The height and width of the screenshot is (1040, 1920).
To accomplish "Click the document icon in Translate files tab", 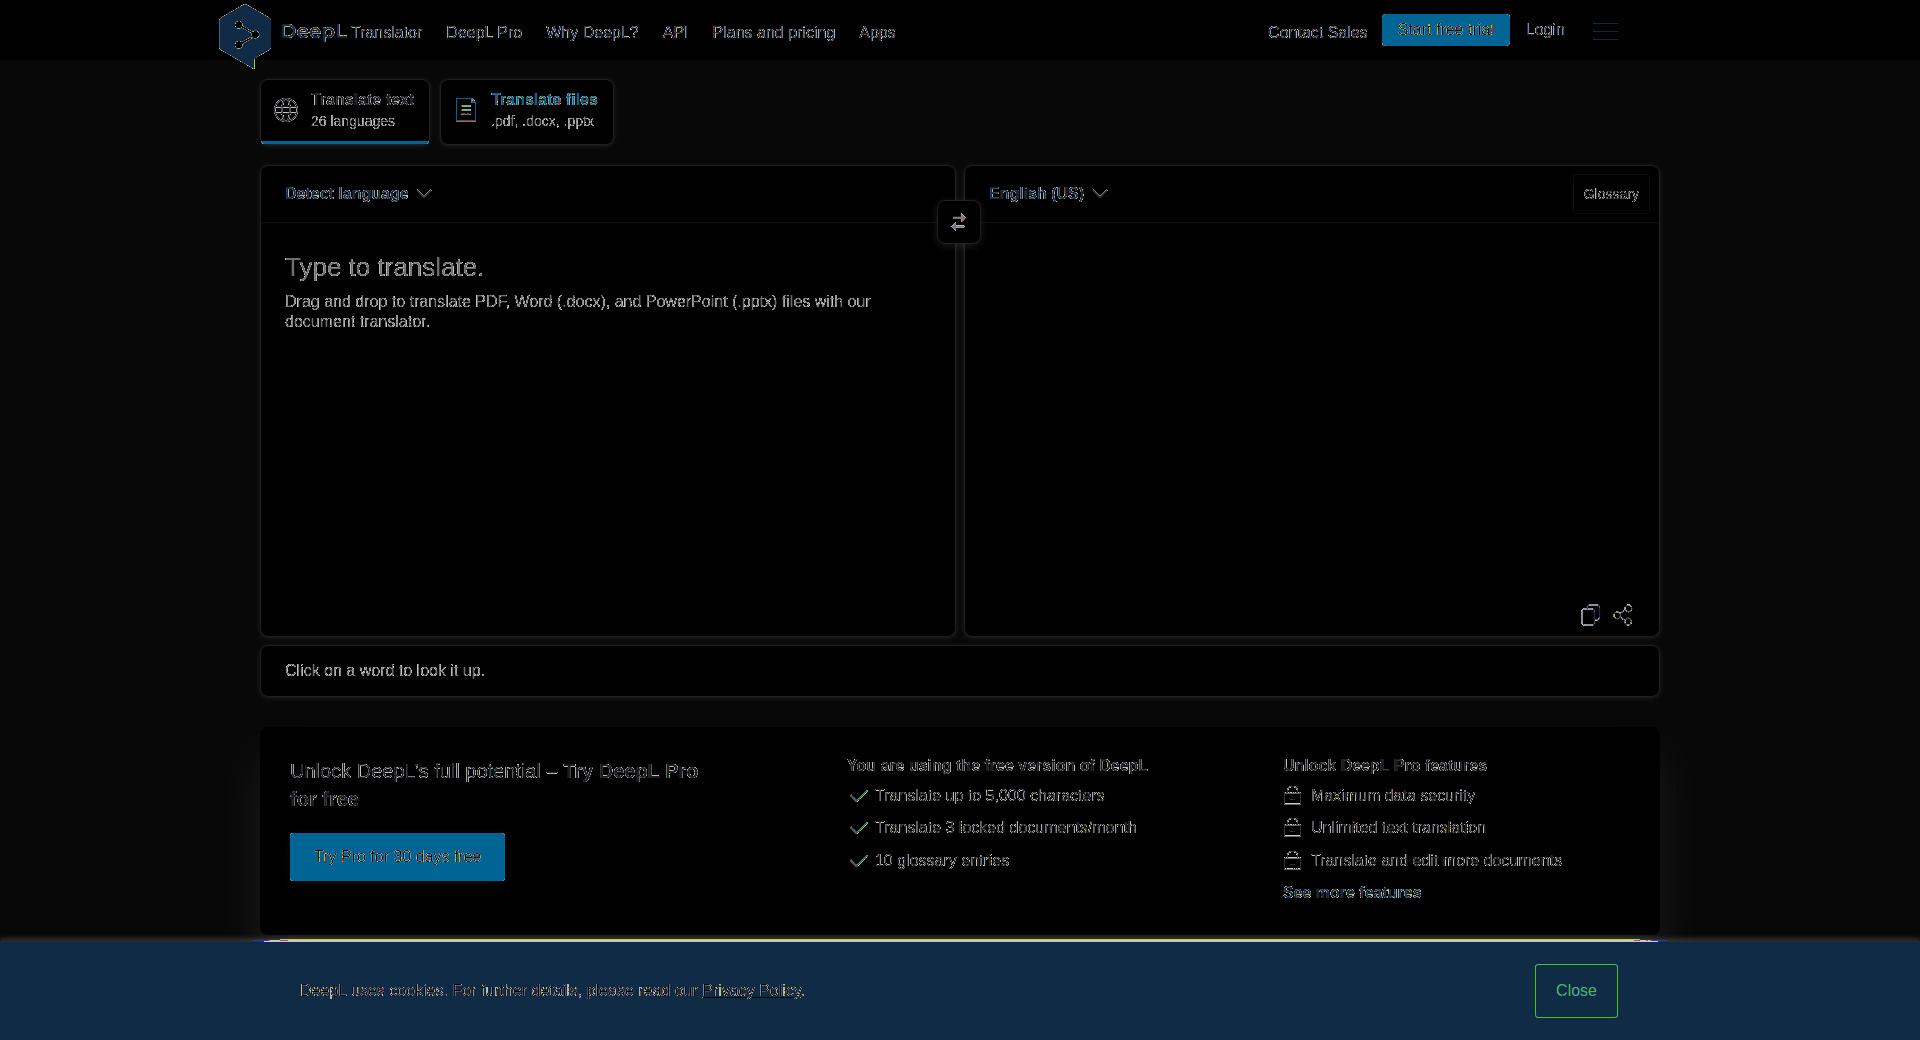I will tap(466, 110).
